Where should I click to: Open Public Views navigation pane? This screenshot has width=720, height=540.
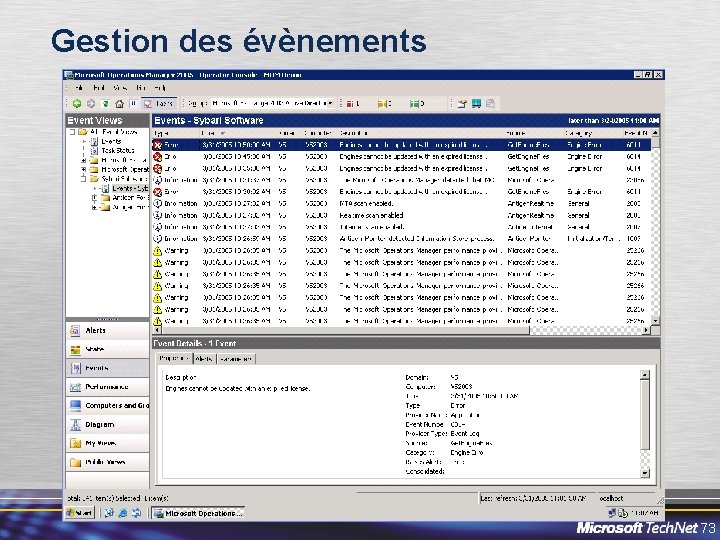tap(107, 462)
